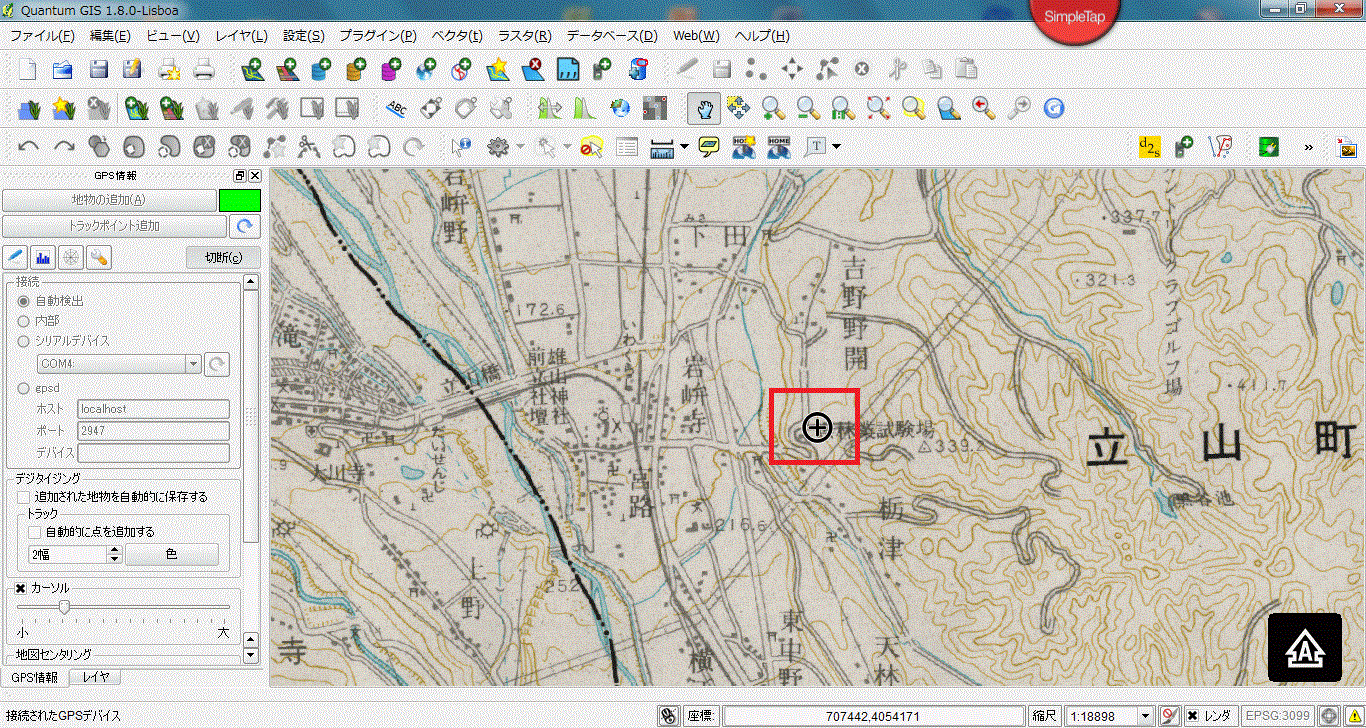Open the レイヤ(L) menu
This screenshot has height=728, width=1366.
(241, 36)
